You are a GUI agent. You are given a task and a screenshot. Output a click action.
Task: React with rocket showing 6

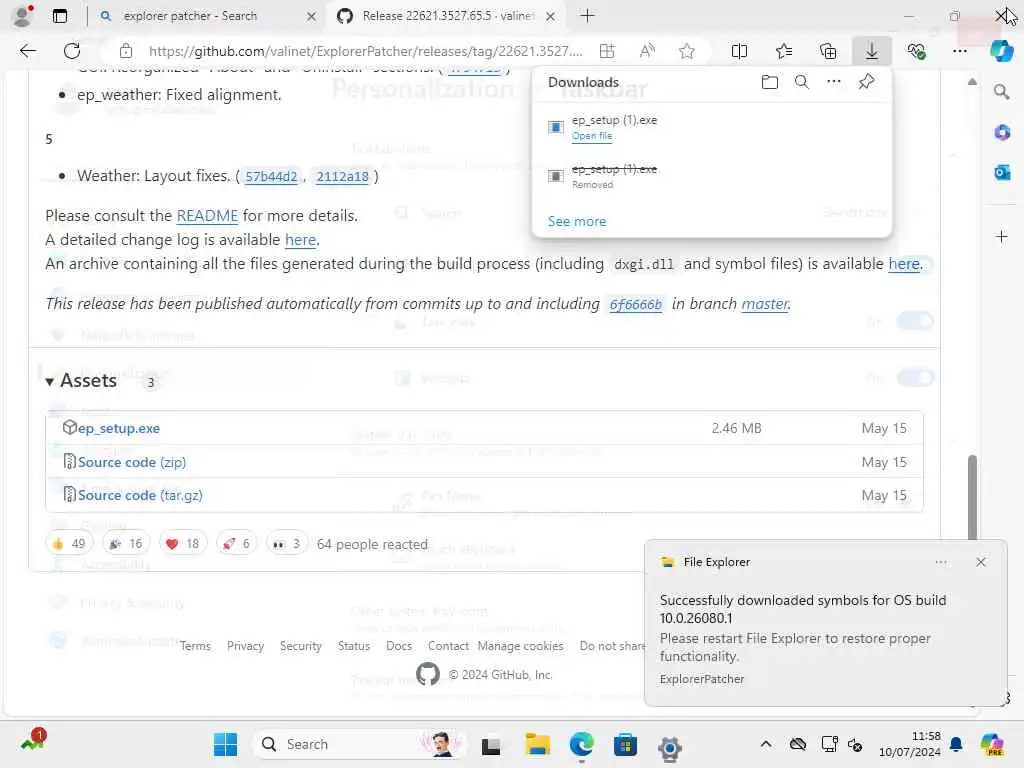pyautogui.click(x=236, y=543)
